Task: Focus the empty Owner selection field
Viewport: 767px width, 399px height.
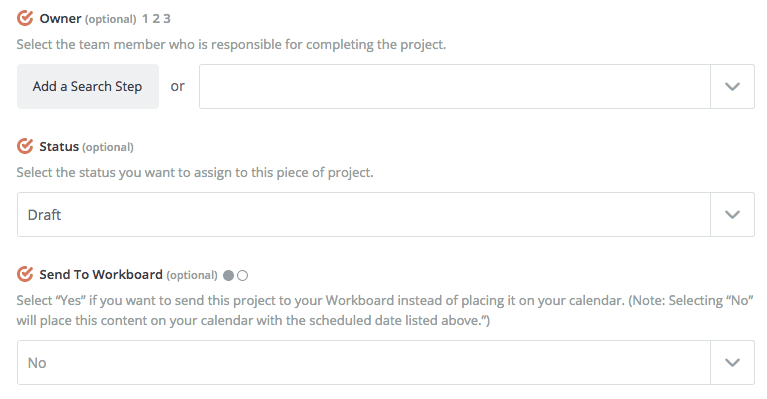Action: (454, 87)
